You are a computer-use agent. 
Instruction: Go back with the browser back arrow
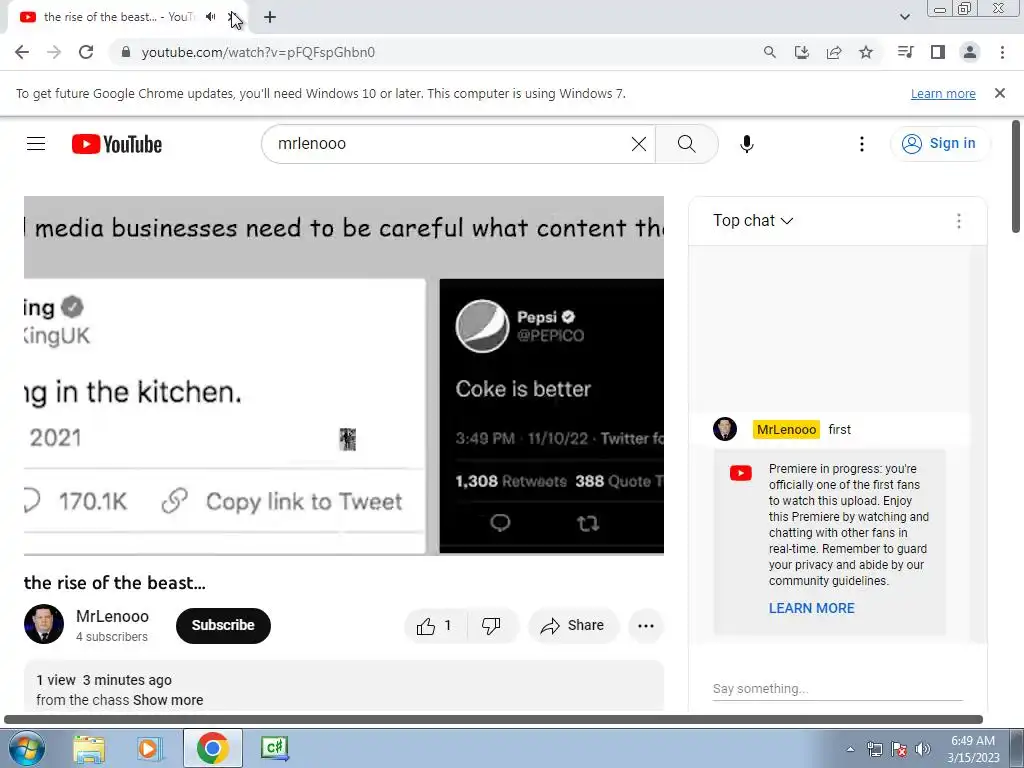click(x=22, y=52)
